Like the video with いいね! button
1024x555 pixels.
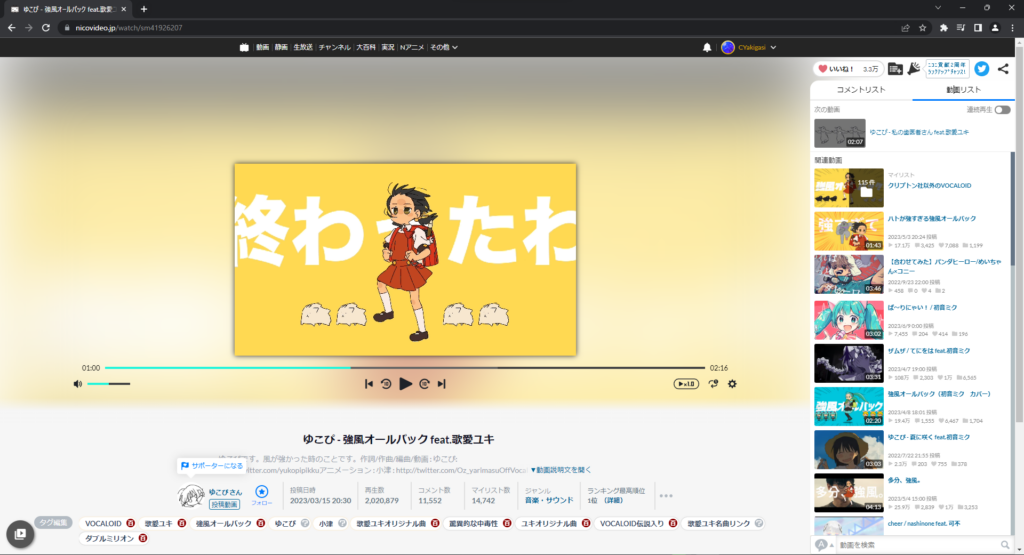pyautogui.click(x=848, y=69)
